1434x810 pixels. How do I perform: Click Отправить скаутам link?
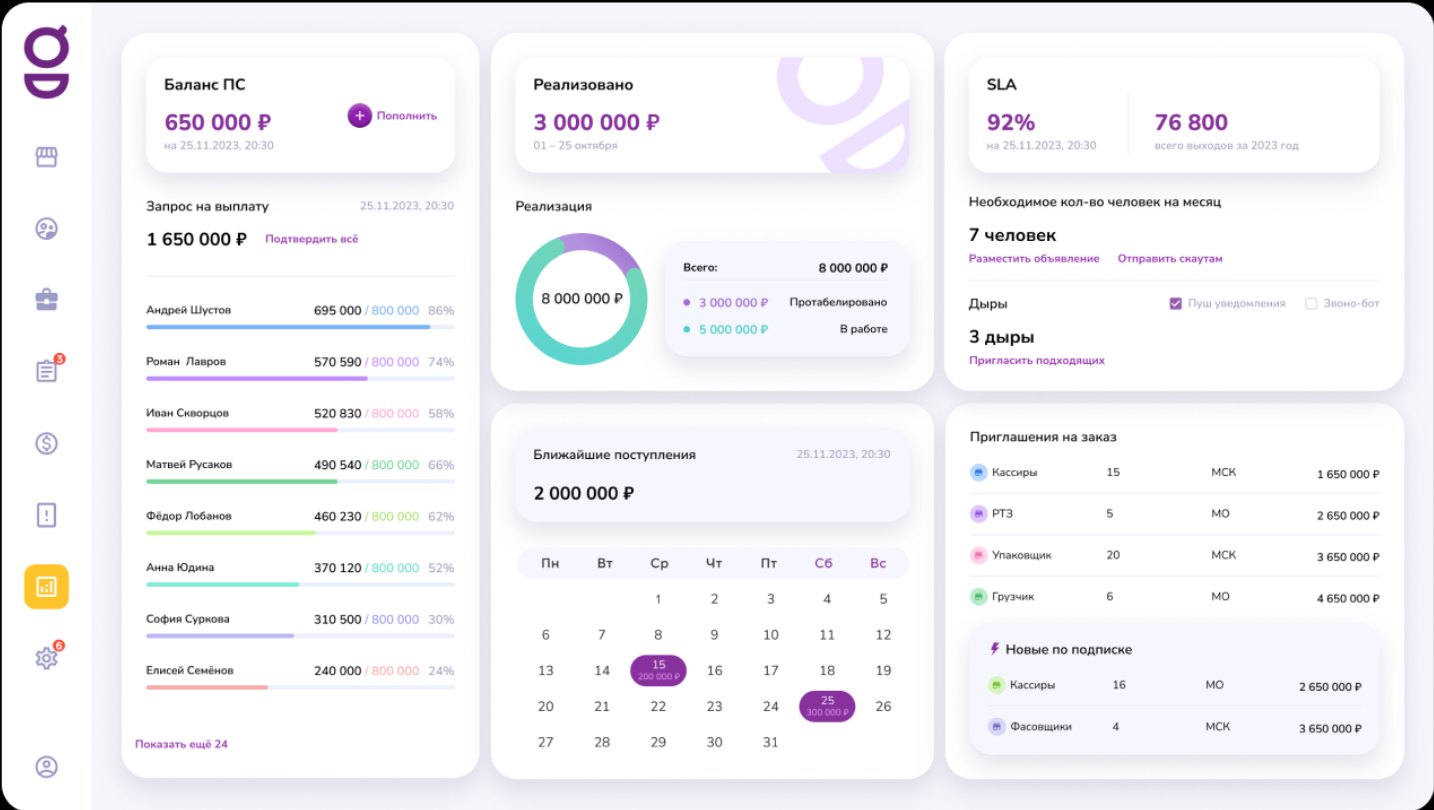(1170, 259)
